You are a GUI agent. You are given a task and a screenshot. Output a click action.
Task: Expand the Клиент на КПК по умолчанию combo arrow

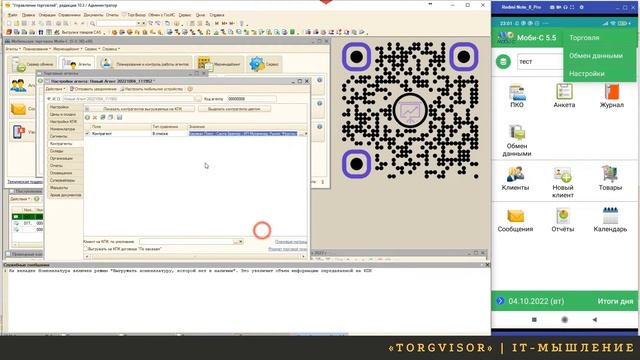pyautogui.click(x=240, y=242)
